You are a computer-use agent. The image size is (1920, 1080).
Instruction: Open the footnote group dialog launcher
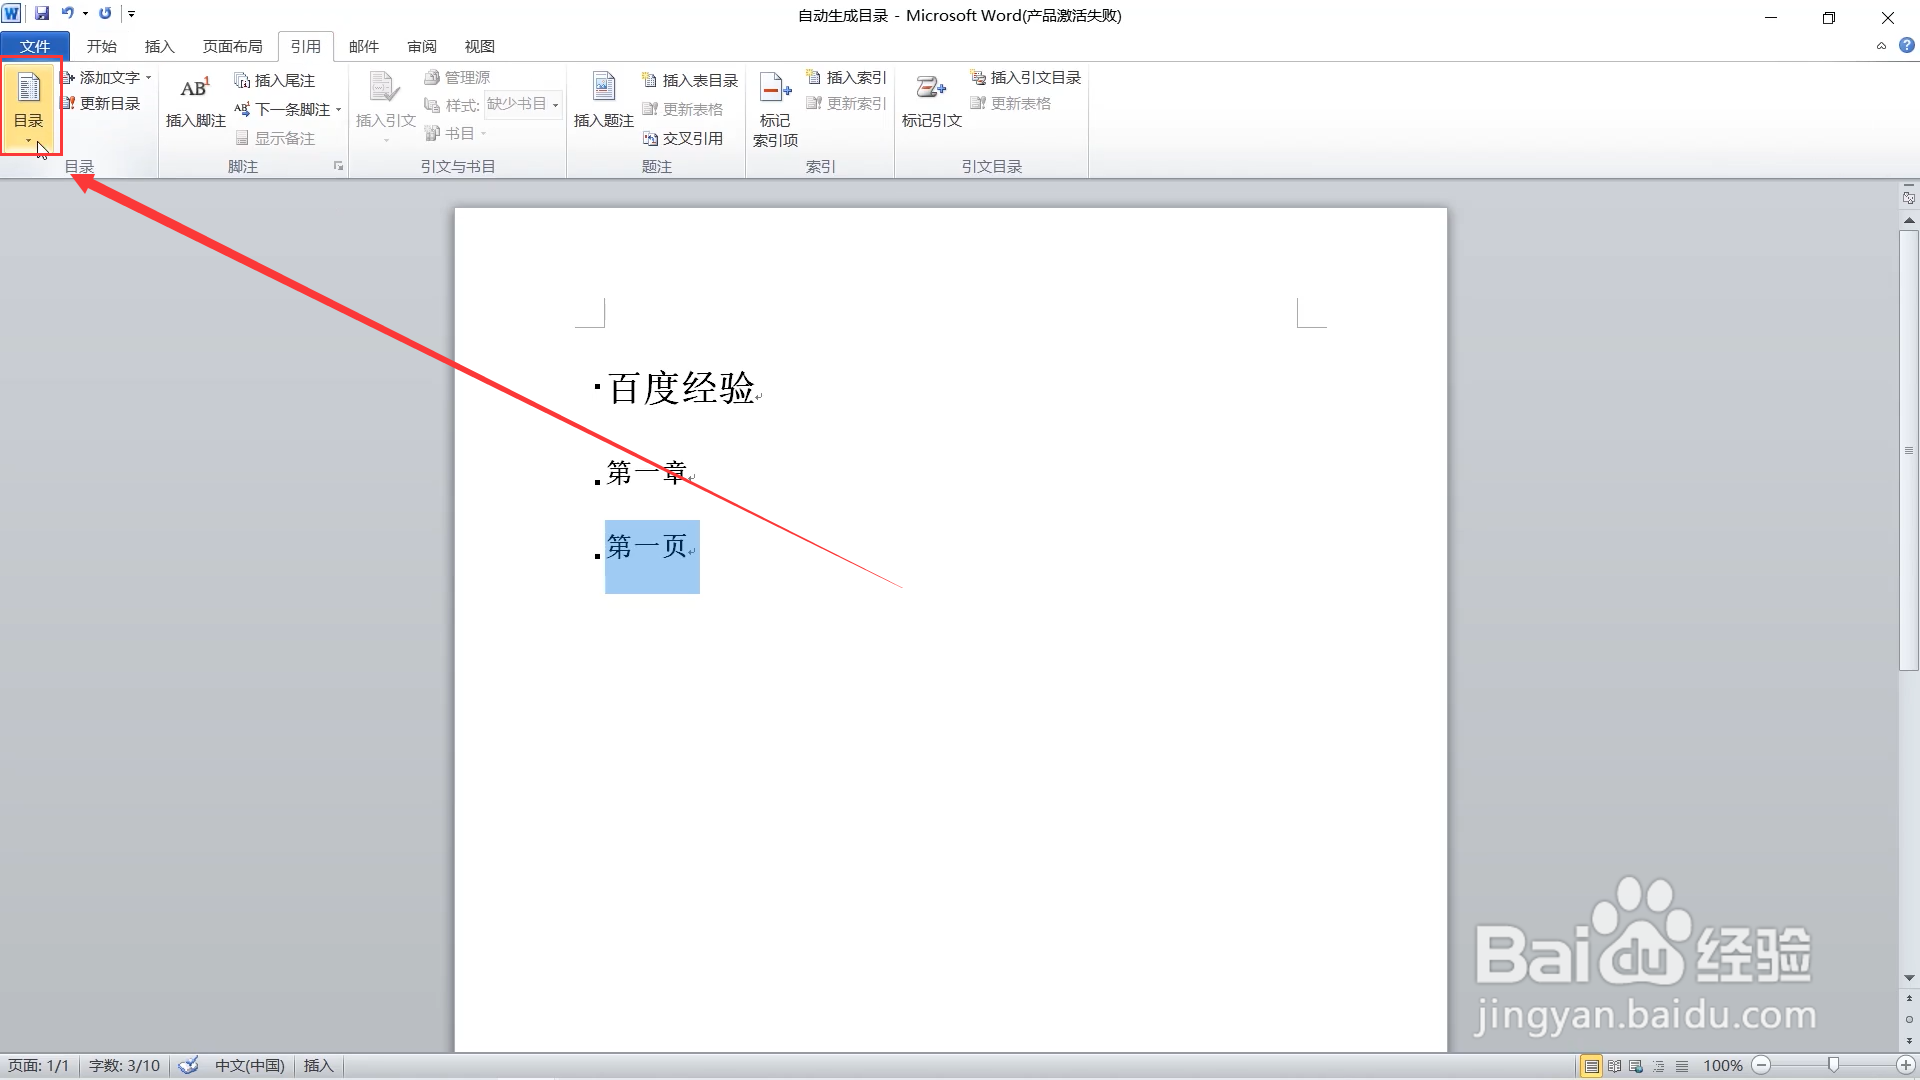(338, 166)
